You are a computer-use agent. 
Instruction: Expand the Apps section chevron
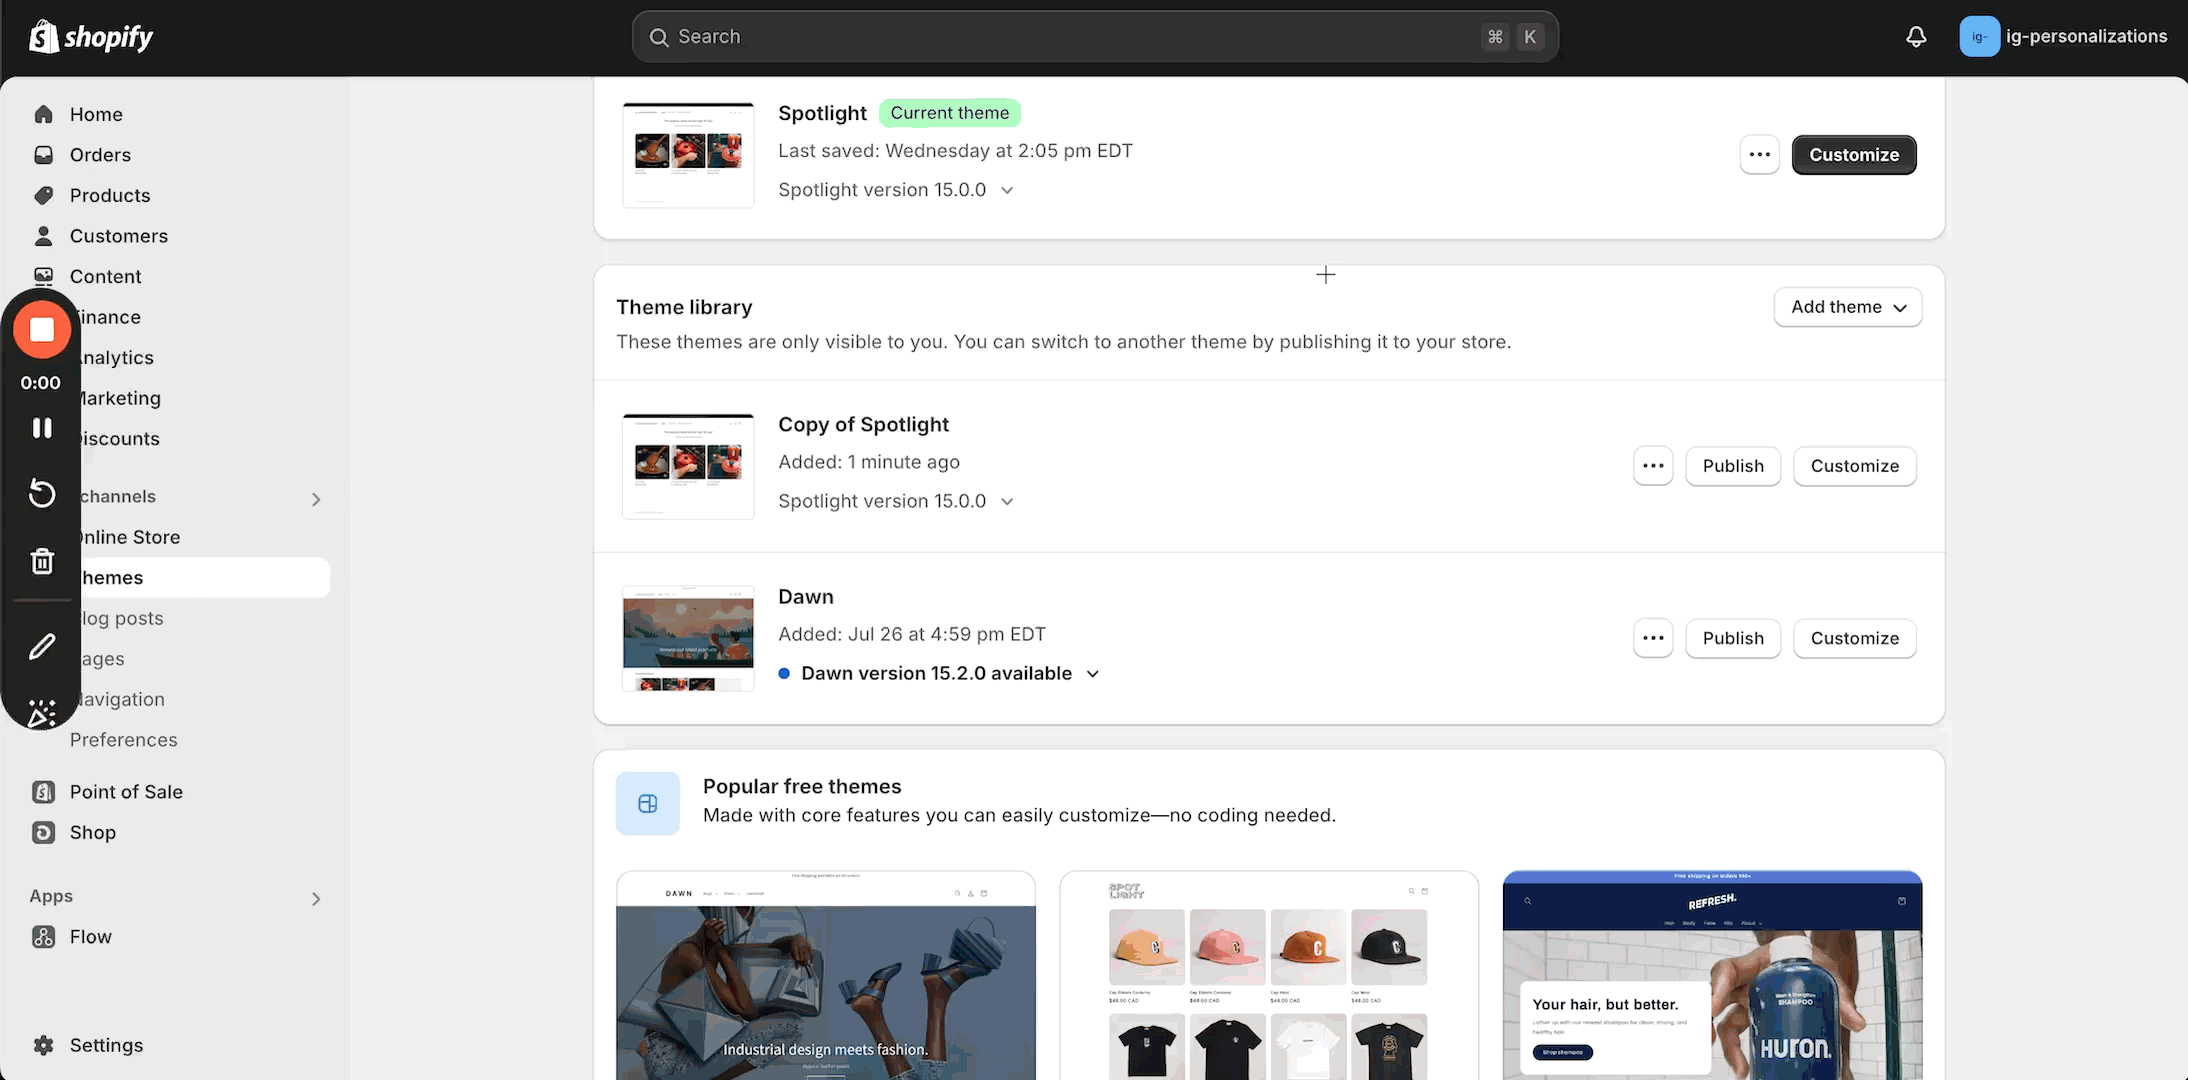point(316,899)
